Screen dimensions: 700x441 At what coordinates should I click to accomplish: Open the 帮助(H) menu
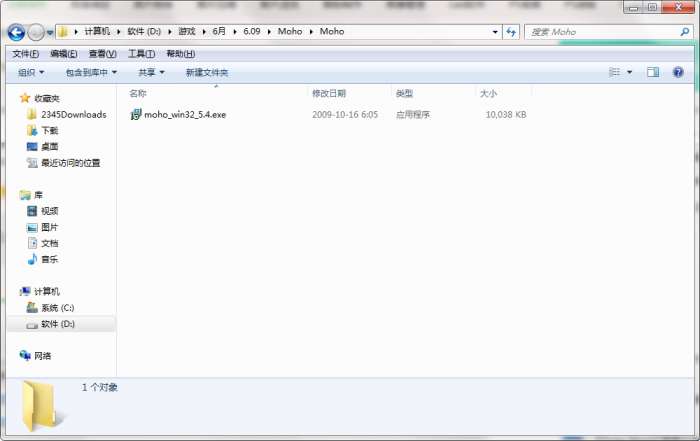coord(180,54)
